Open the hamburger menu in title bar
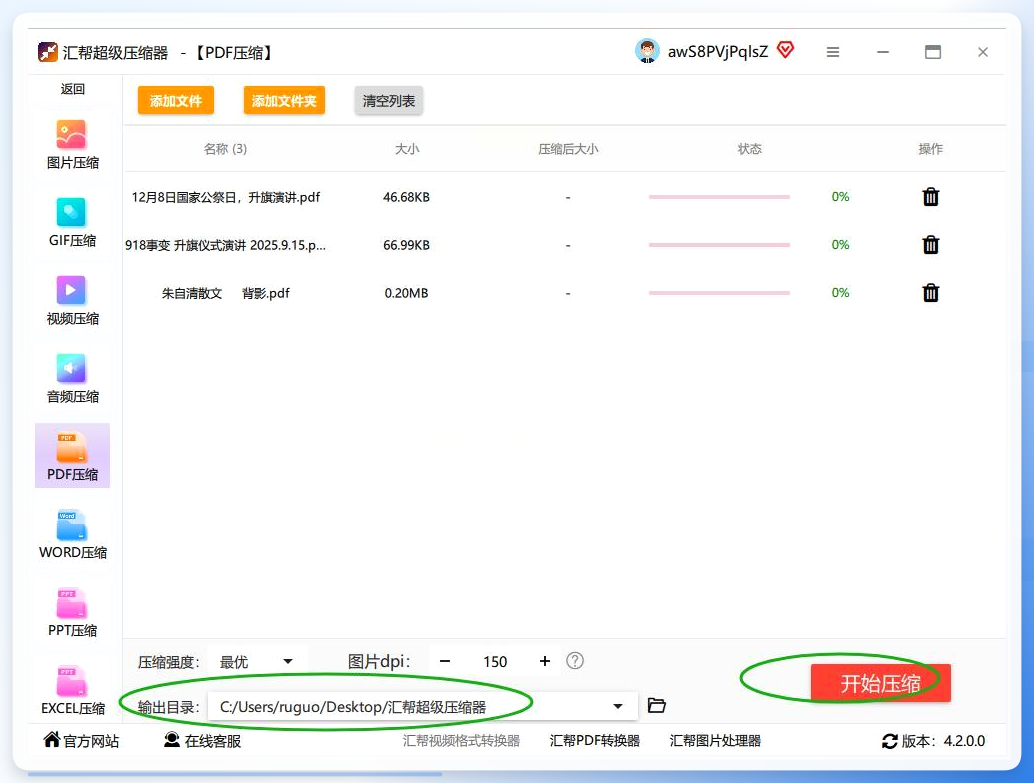 833,52
